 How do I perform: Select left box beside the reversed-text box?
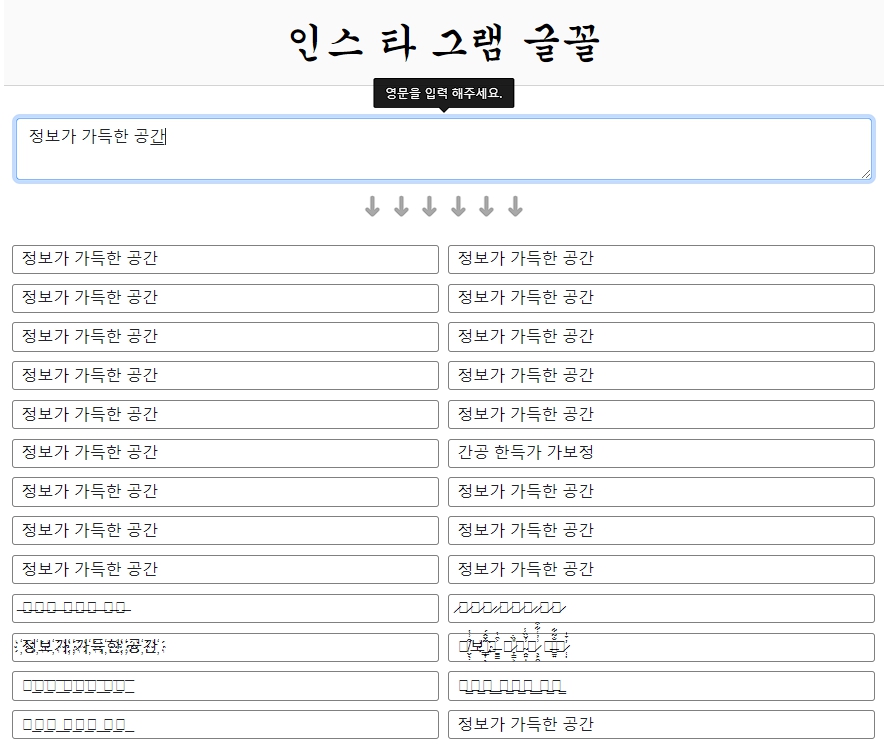click(x=225, y=453)
